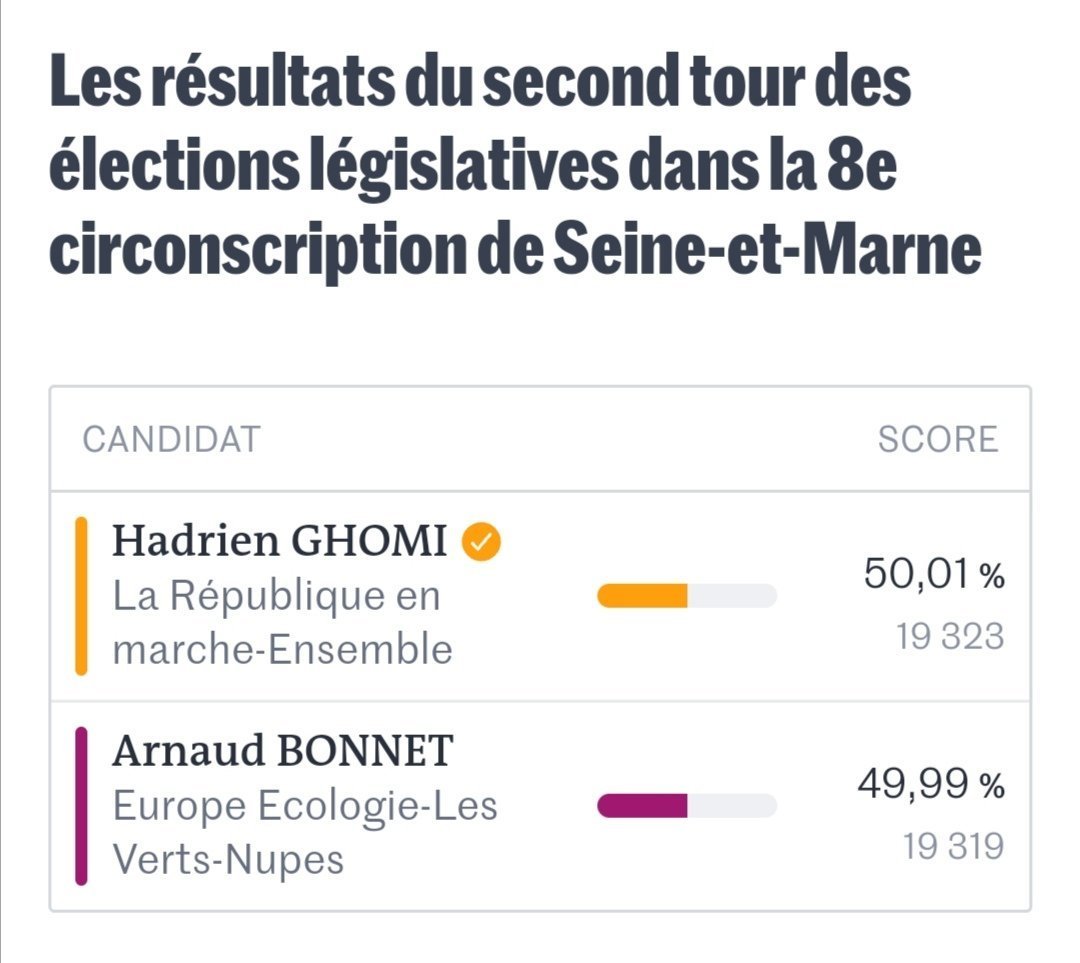Click the gray unfilled part of Ghomi's bar
Viewport: 1080px width, 963px height.
(732, 596)
